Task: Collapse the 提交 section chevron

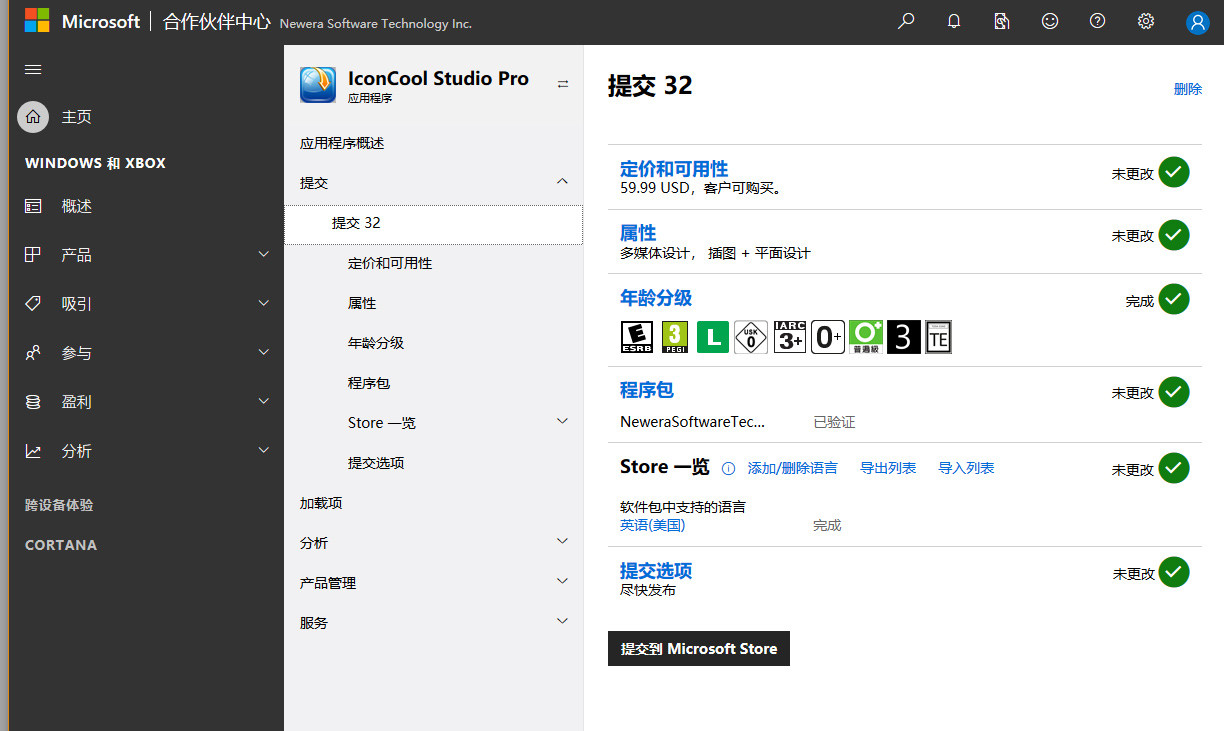Action: 562,181
